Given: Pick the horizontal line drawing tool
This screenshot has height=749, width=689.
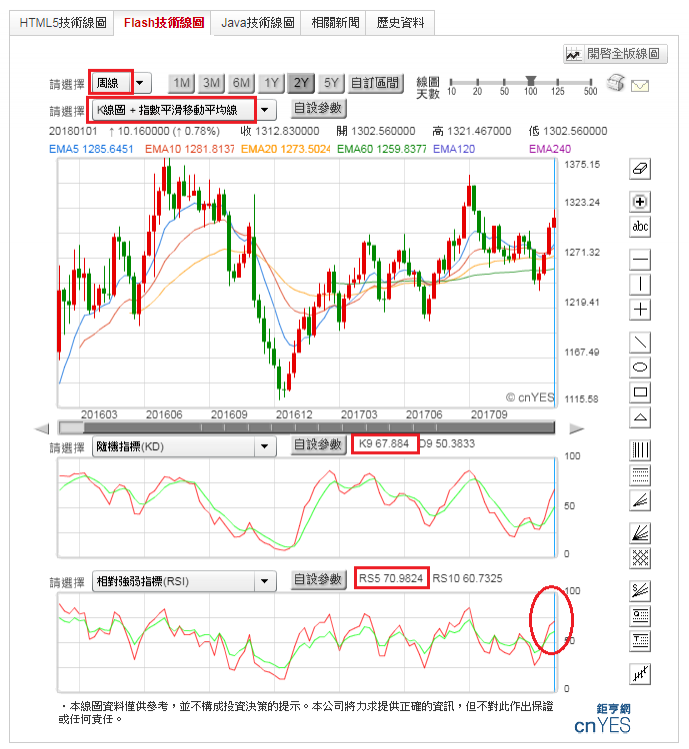Looking at the screenshot, I should [x=640, y=260].
